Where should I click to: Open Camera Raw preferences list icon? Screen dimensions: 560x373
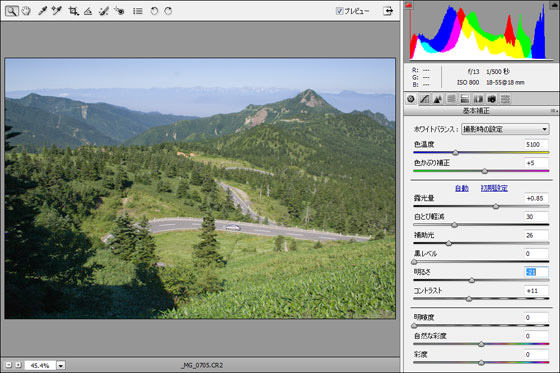coord(138,11)
